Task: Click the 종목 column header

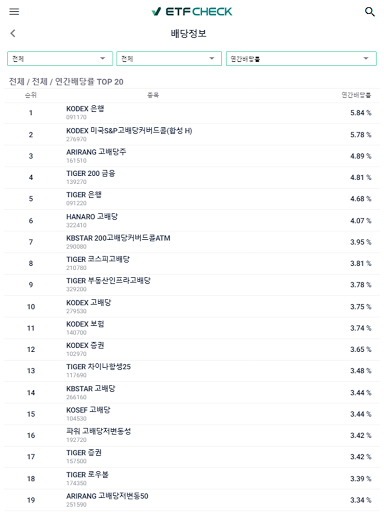Action: point(153,95)
